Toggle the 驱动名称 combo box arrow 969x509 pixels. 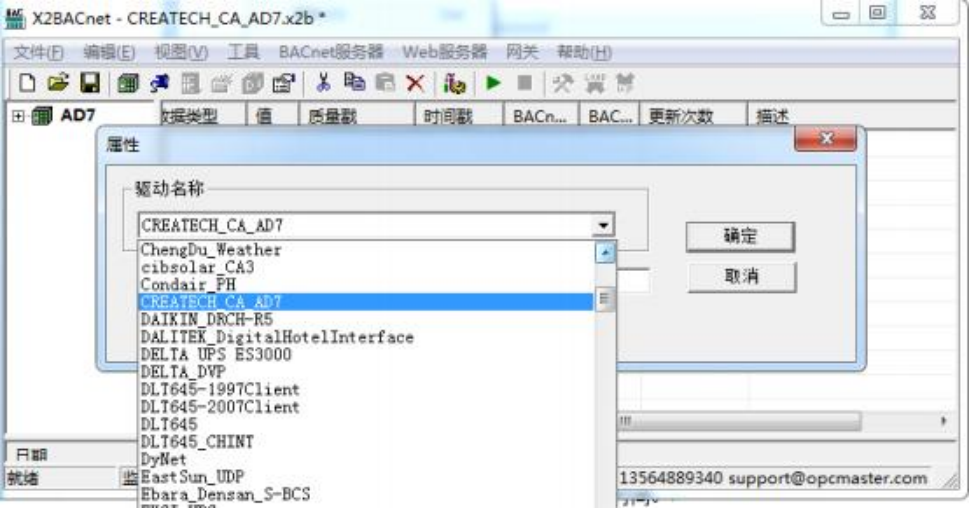(603, 225)
